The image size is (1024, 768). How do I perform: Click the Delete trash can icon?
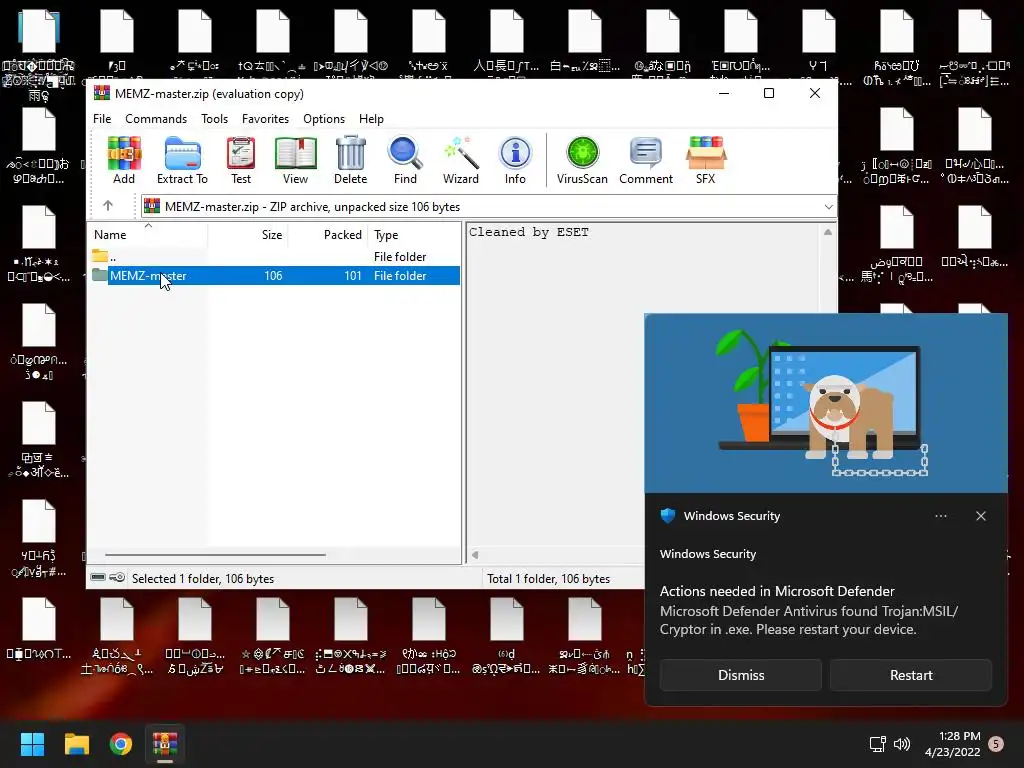tap(351, 160)
